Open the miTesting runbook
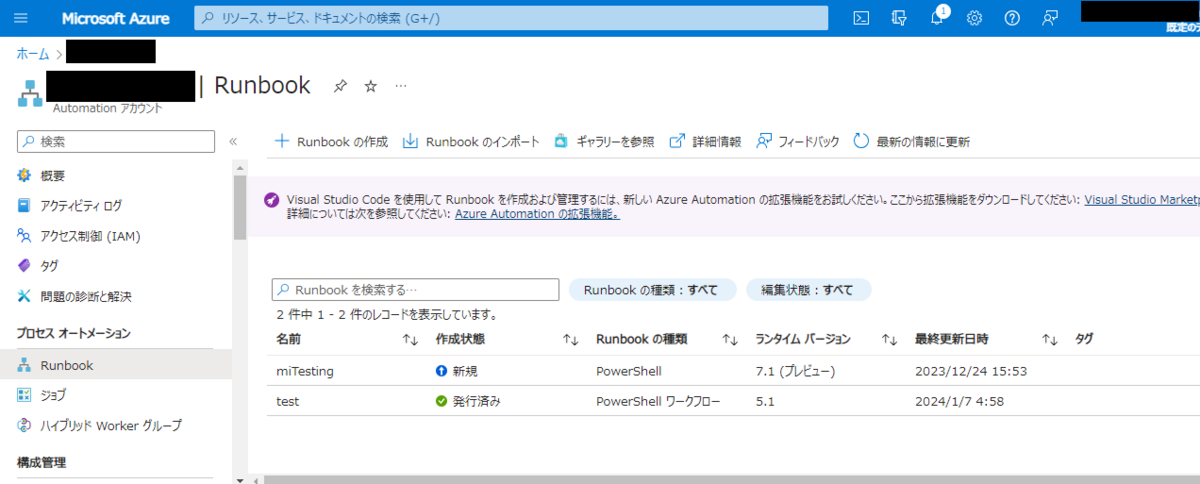This screenshot has height=484, width=1200. [304, 371]
